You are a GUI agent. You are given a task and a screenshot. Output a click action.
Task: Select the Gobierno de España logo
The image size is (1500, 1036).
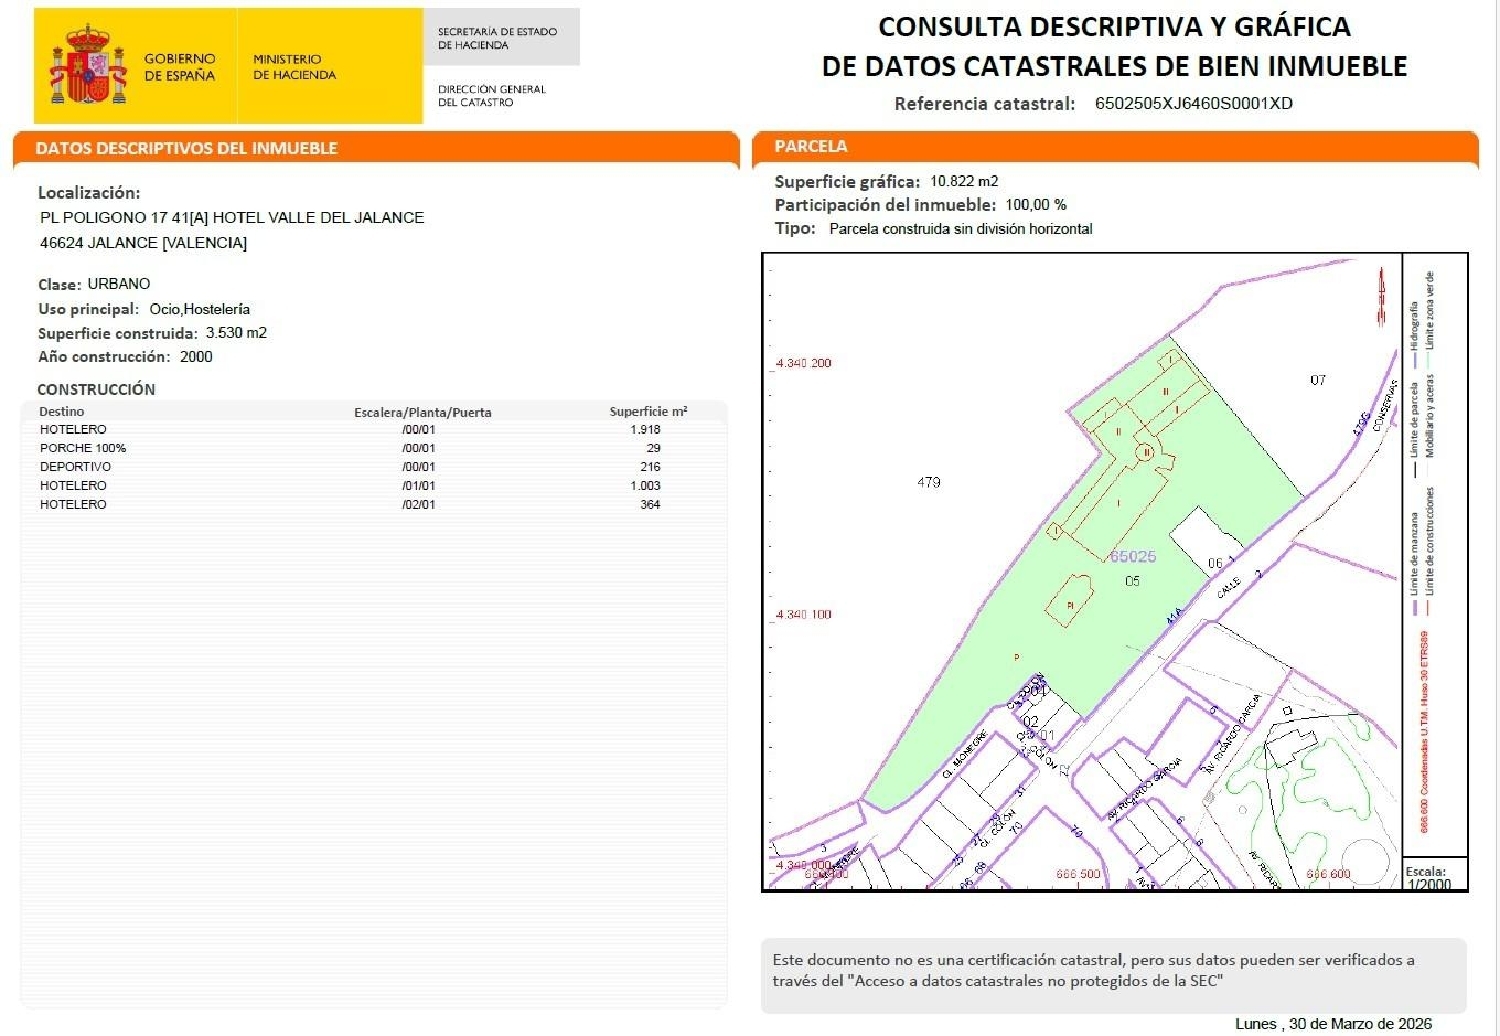180,68
